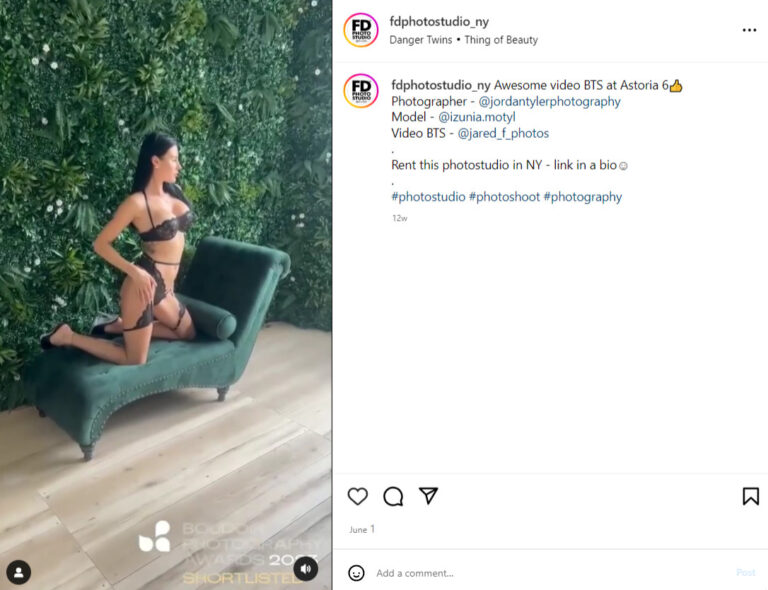Viewport: 768px width, 590px height.
Task: Open #photography hashtag
Action: 582,197
